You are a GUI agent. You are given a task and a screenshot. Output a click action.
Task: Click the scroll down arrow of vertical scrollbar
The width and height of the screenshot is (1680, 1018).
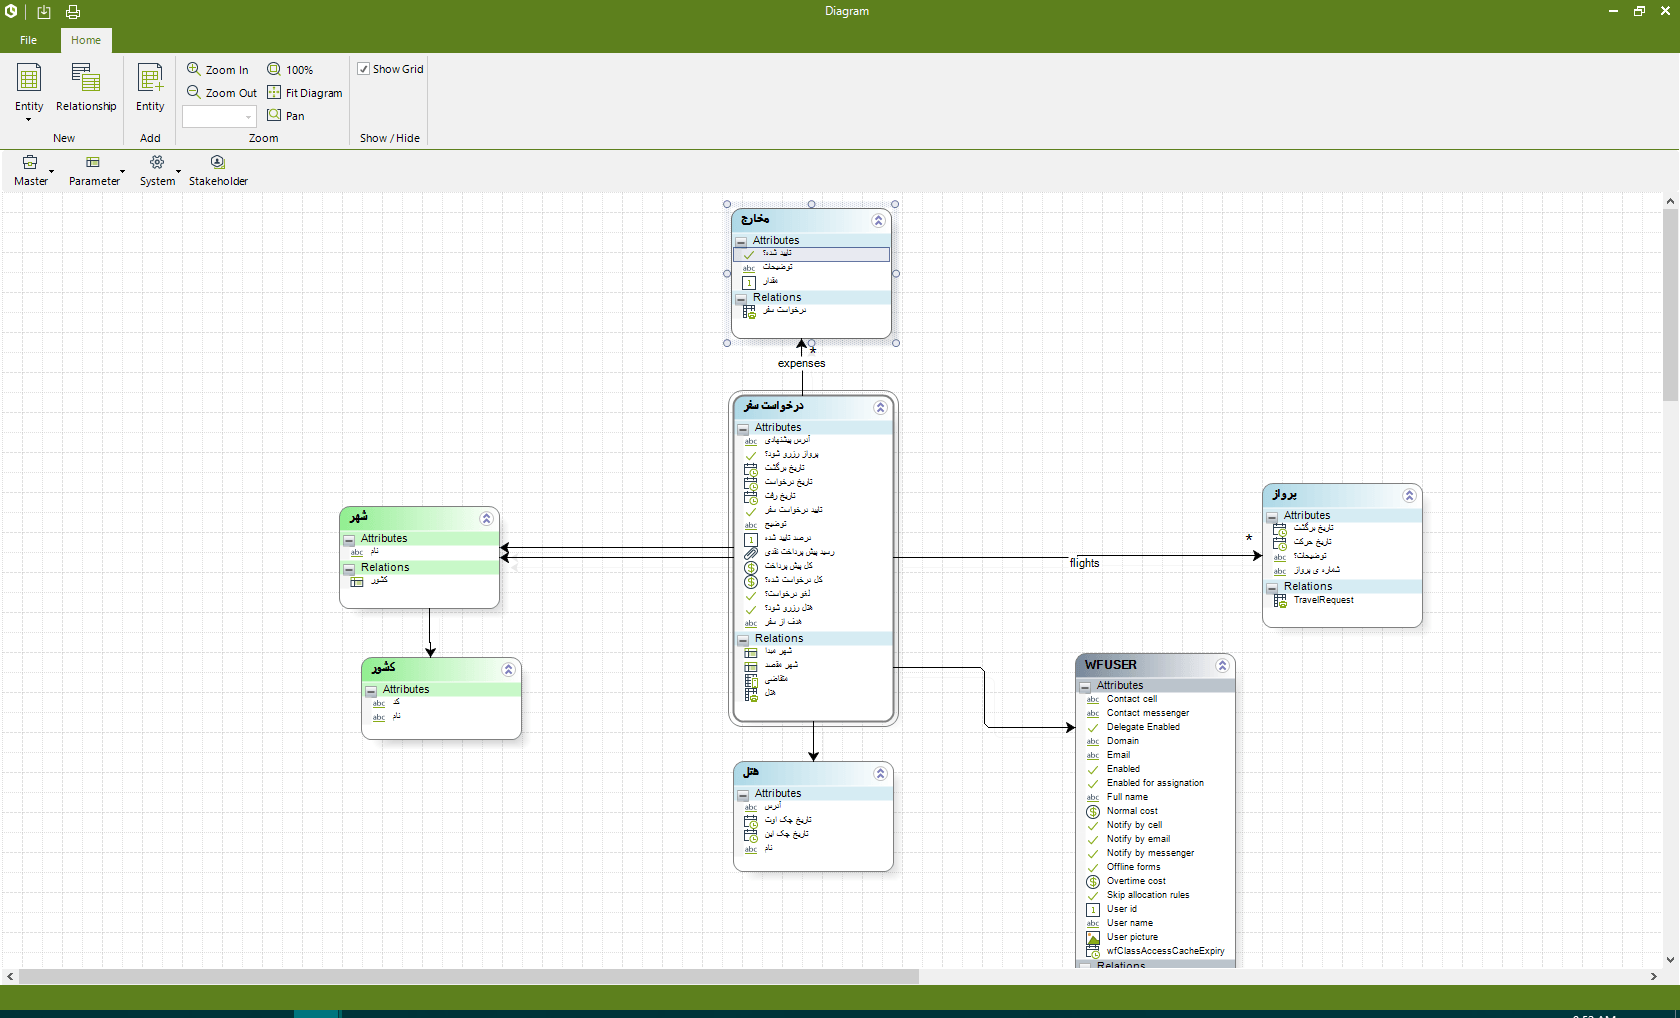1670,960
